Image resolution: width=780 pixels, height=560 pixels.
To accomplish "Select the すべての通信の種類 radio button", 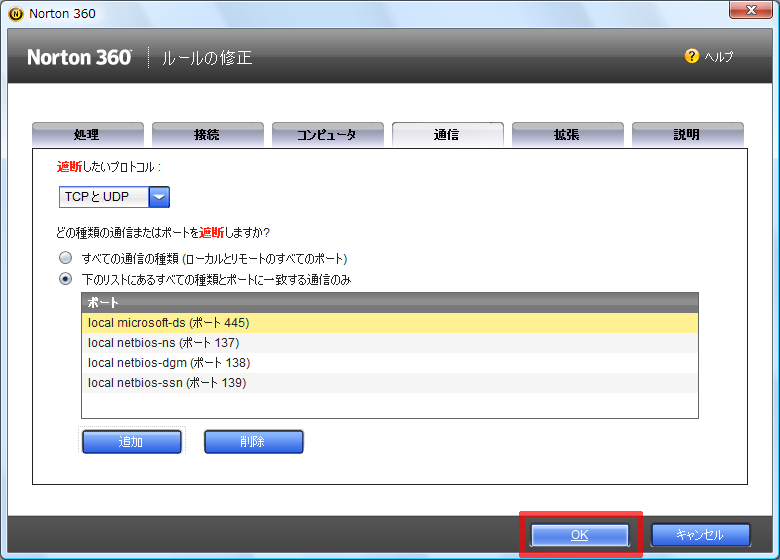I will tap(66, 258).
